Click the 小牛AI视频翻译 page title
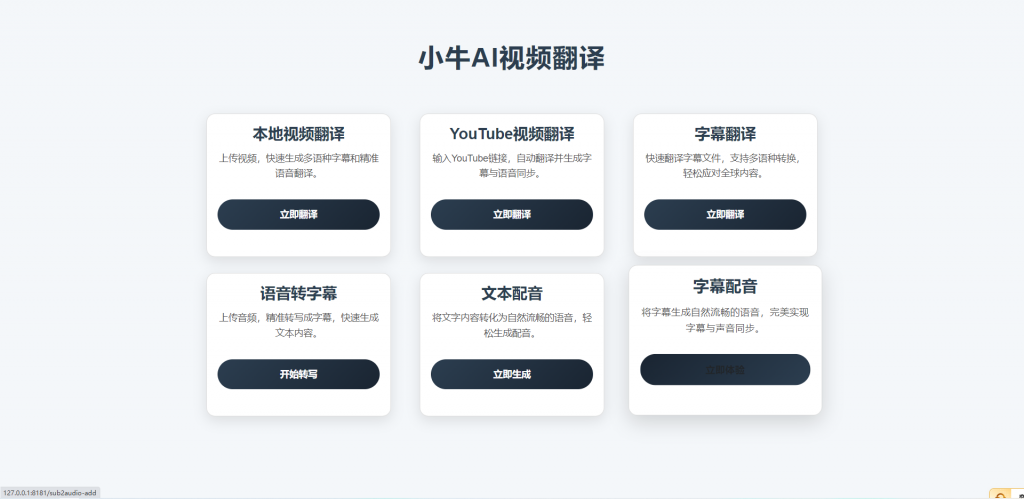 point(512,58)
